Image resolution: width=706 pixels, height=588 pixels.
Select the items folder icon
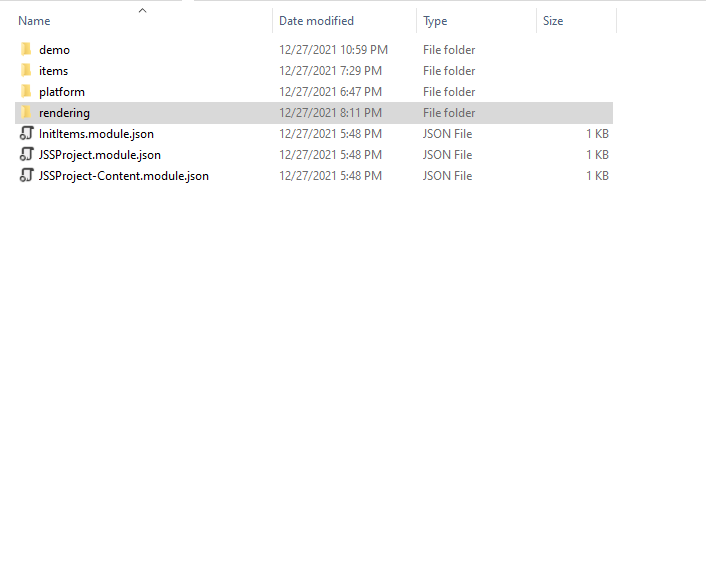pos(26,70)
